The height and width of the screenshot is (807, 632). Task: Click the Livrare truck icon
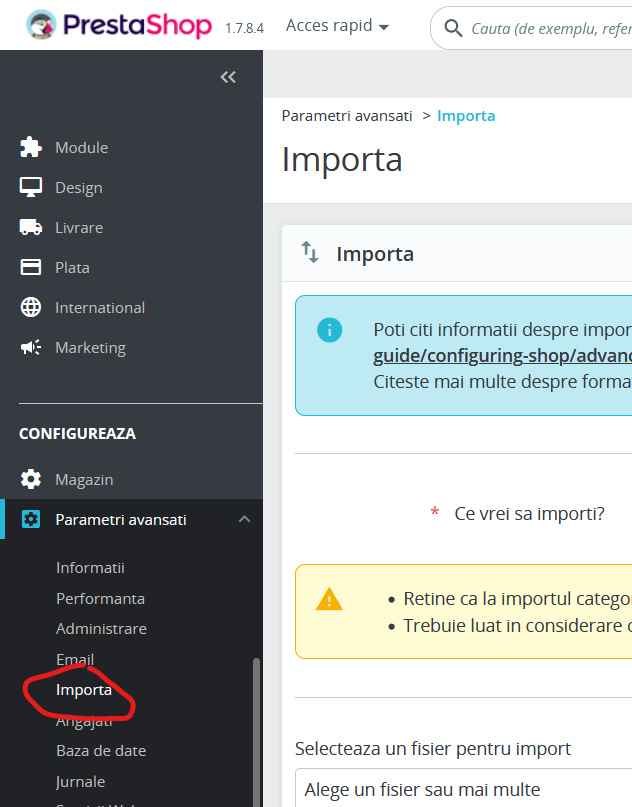click(x=31, y=227)
